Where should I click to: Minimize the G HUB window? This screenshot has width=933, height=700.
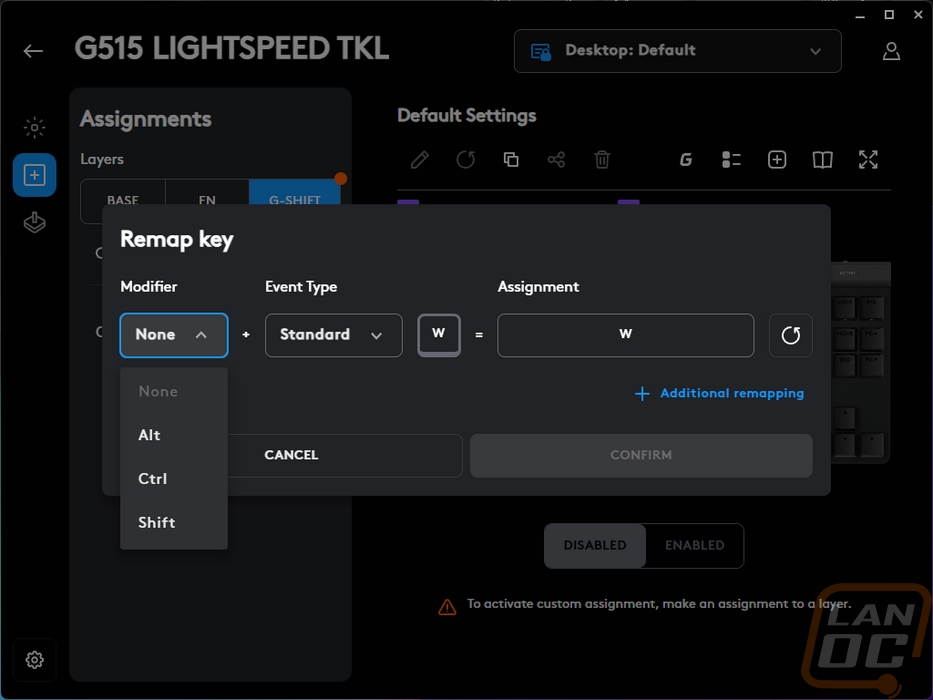[x=860, y=15]
